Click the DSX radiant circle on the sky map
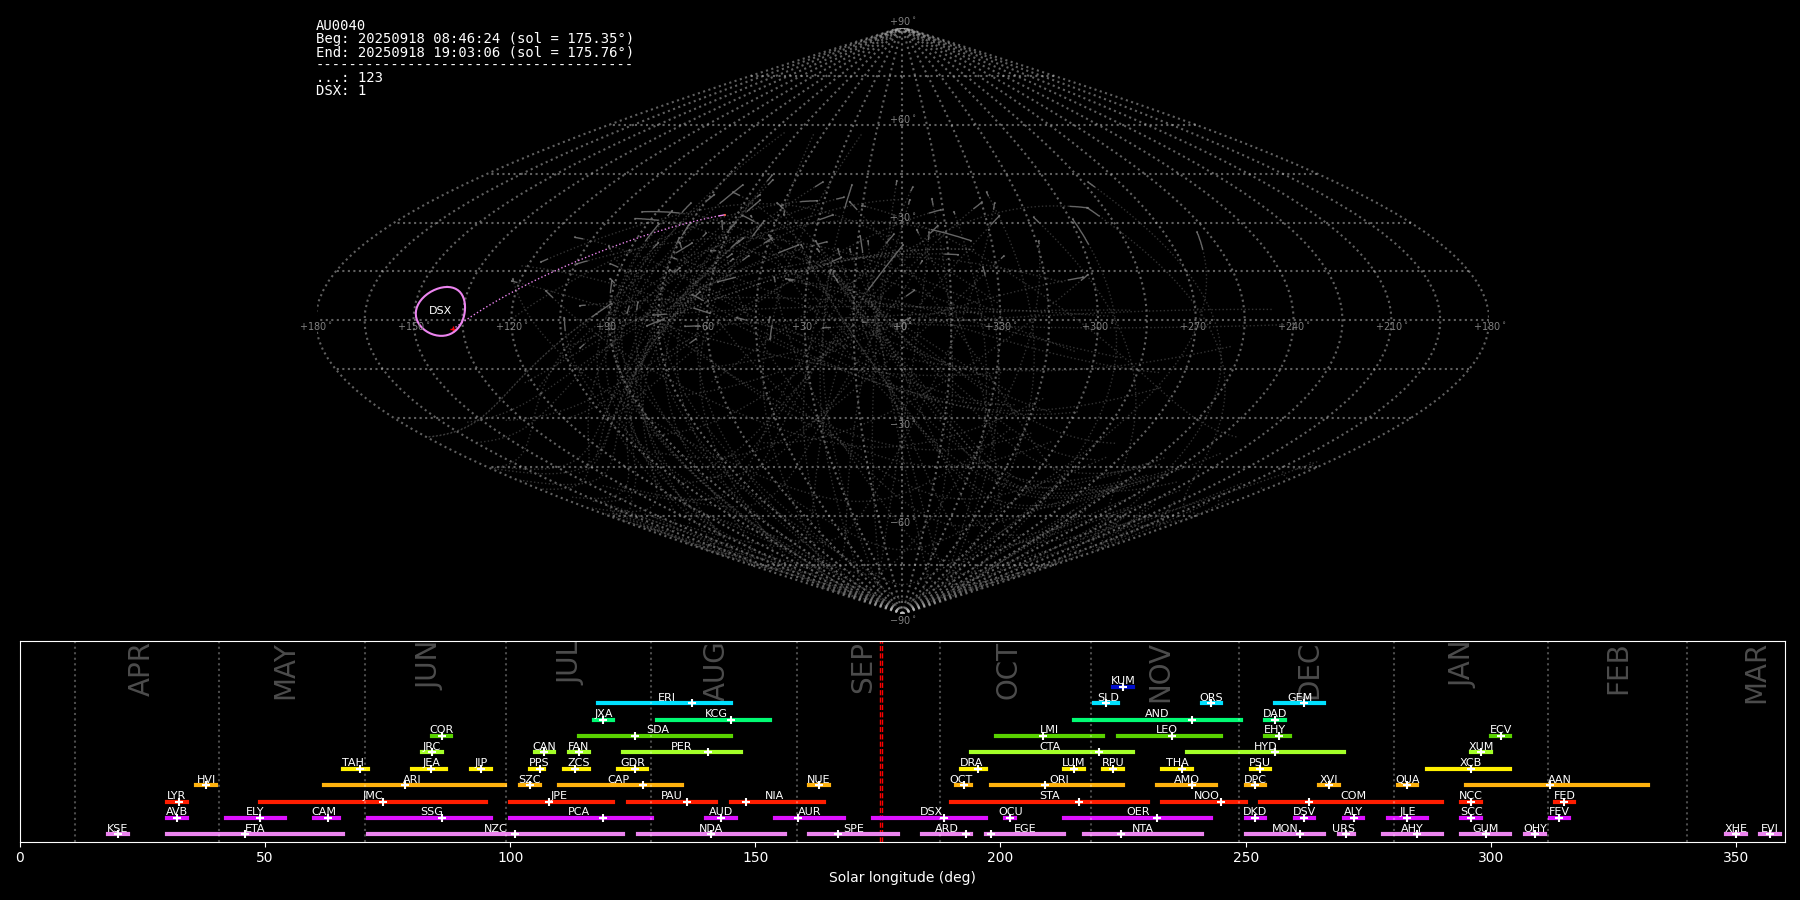This screenshot has width=1800, height=900. click(x=441, y=311)
